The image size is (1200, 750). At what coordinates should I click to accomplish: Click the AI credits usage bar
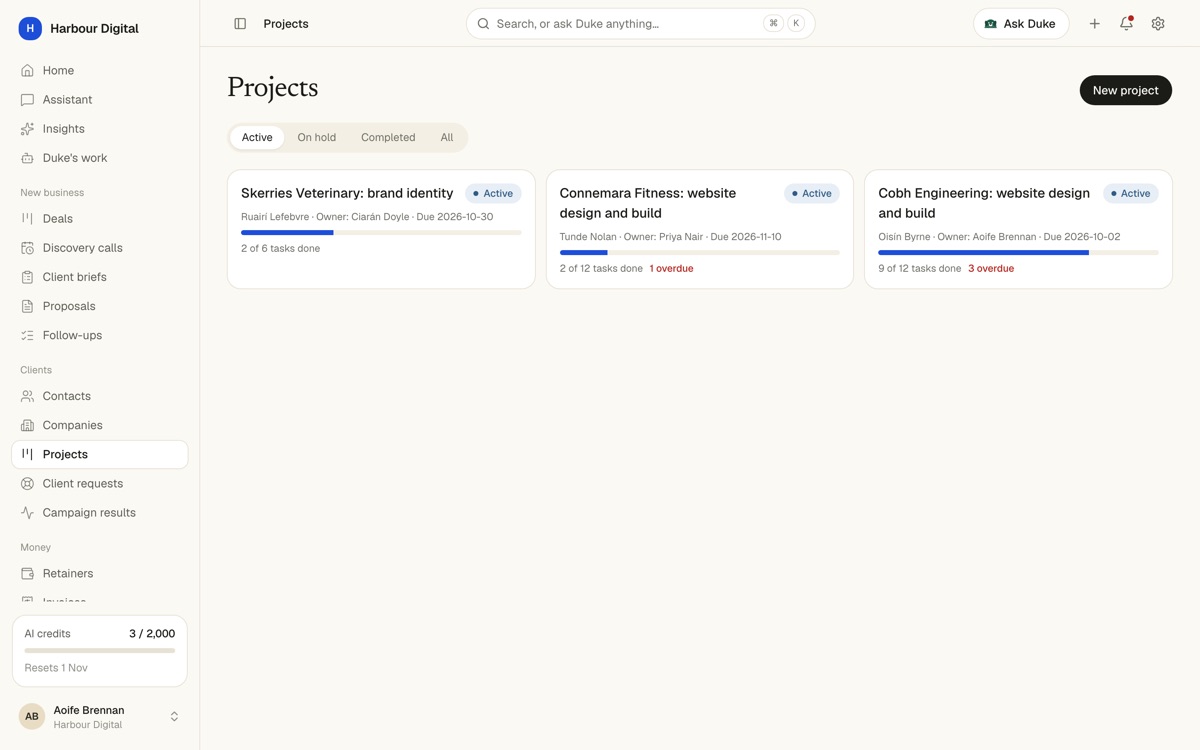(x=100, y=651)
